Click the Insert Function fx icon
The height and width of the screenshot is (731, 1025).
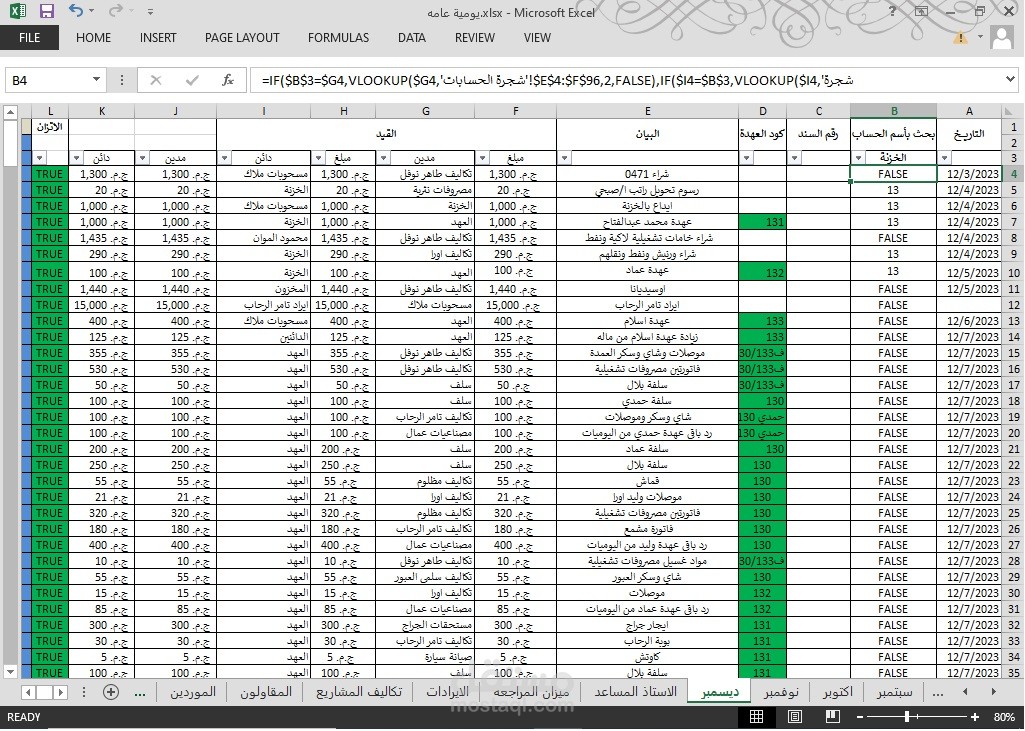pyautogui.click(x=227, y=80)
